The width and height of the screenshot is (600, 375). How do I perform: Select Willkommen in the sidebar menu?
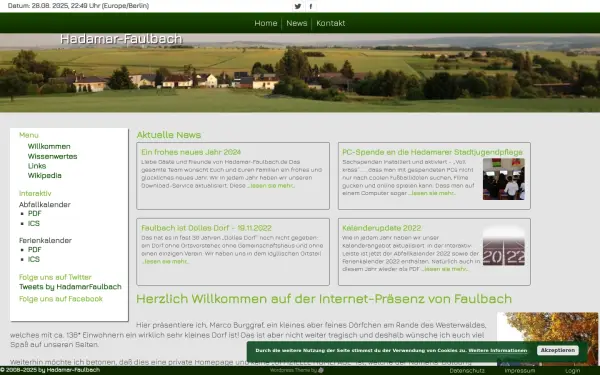tap(49, 147)
